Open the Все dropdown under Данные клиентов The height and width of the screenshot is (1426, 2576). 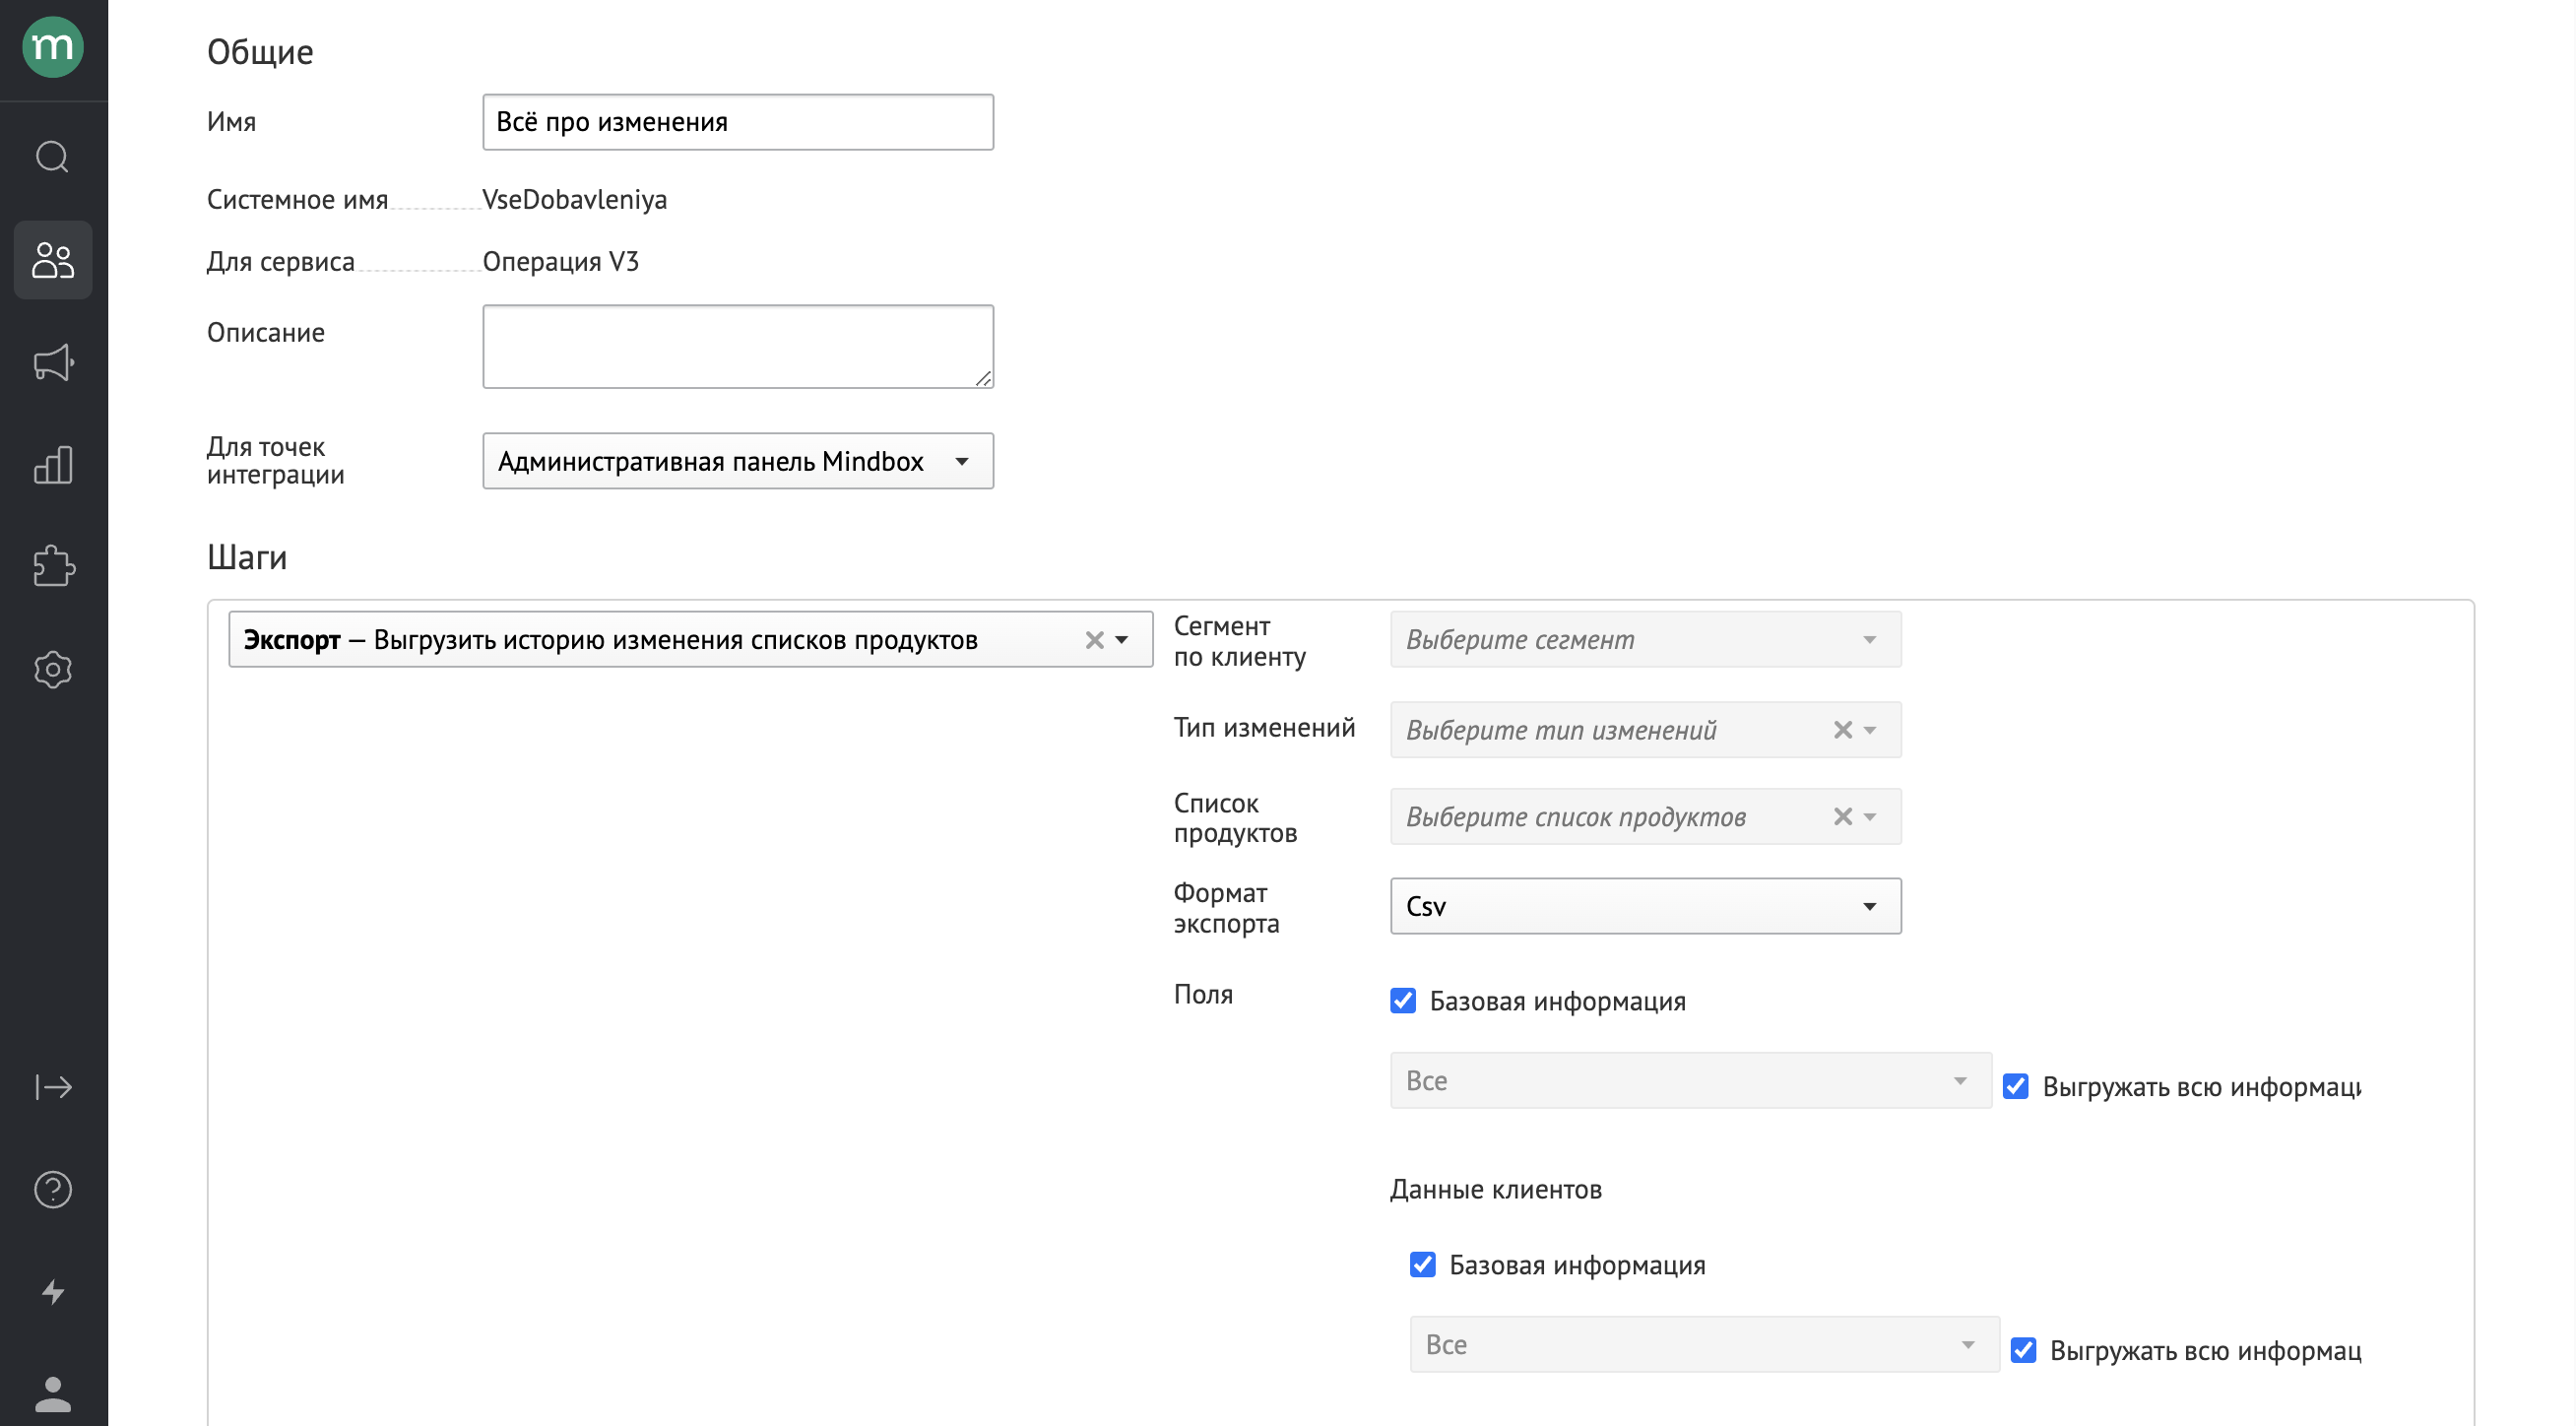click(1704, 1345)
